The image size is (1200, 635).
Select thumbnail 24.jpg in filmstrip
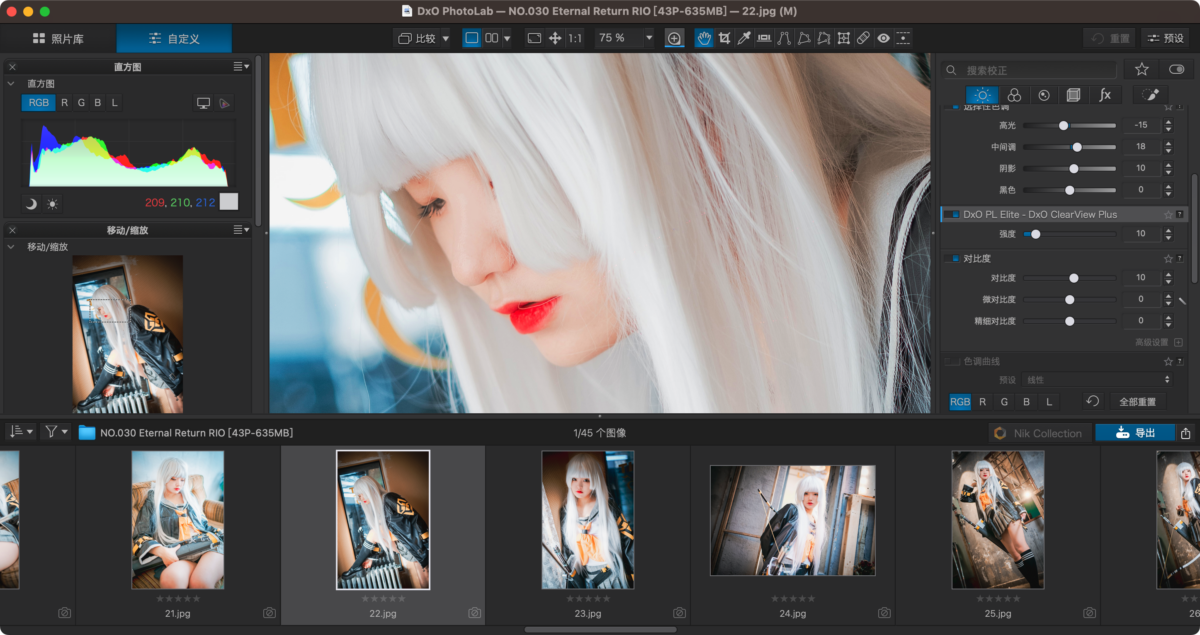(793, 520)
